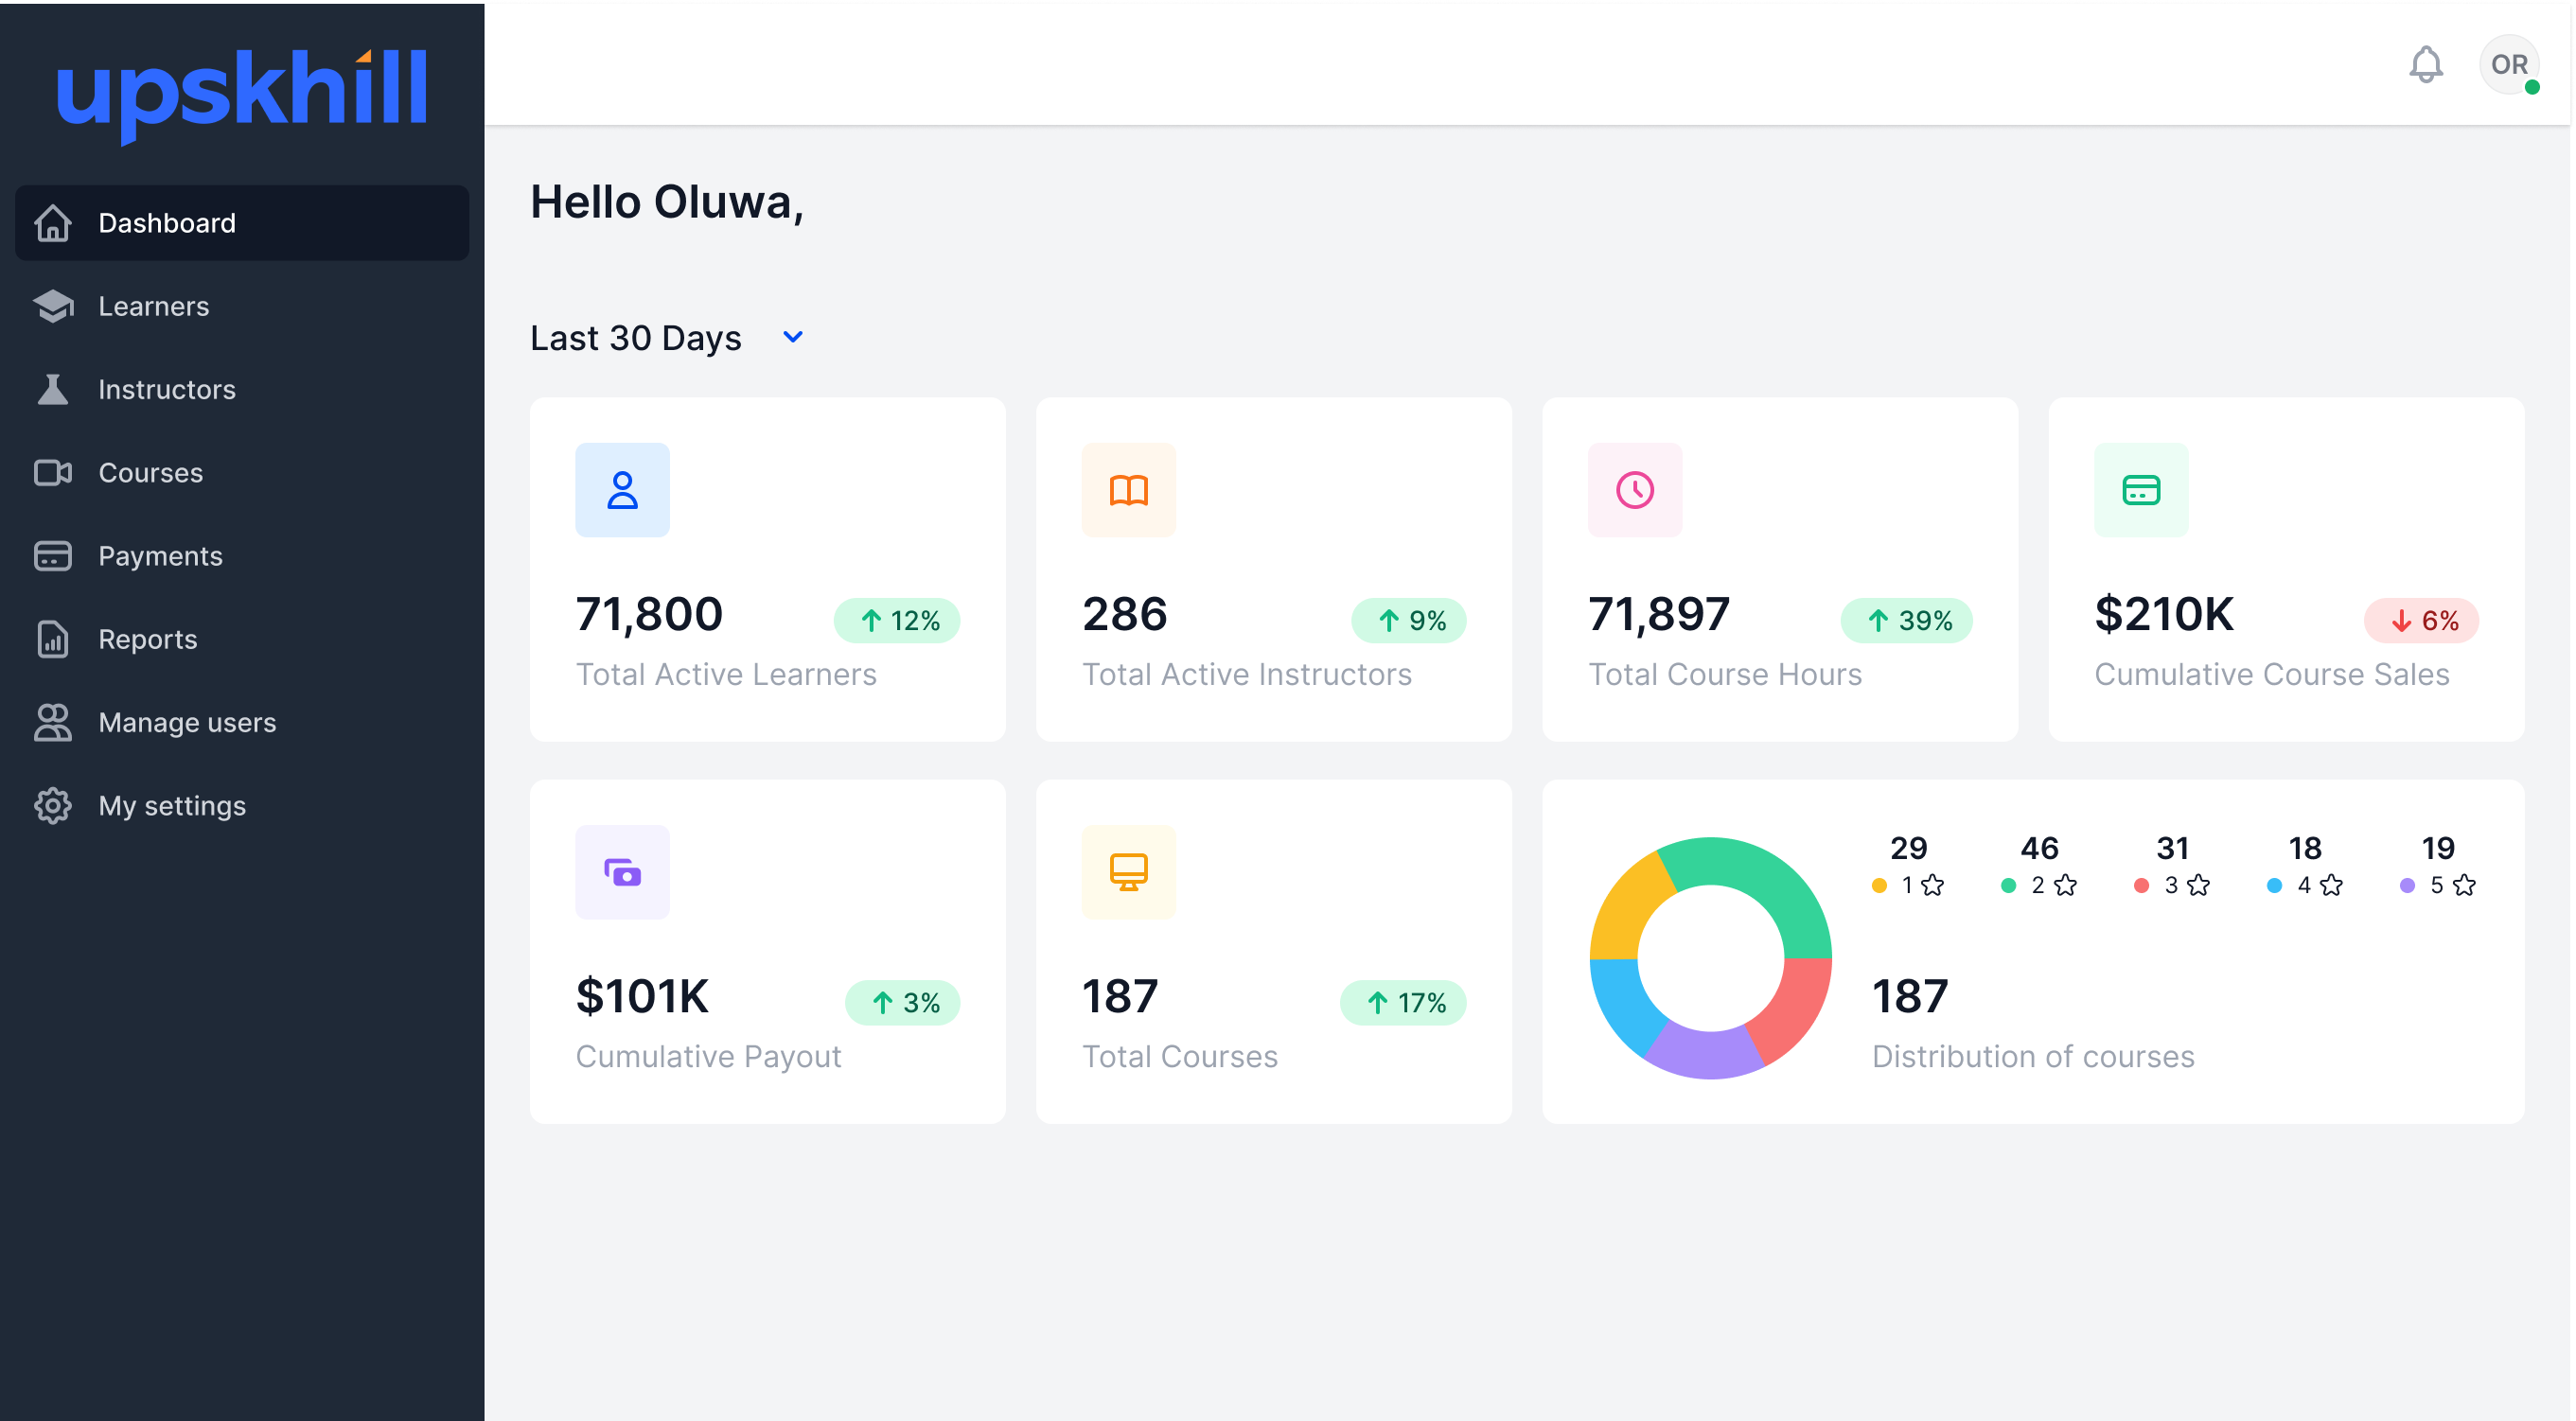
Task: Click the orange open book icon
Action: 1128,490
